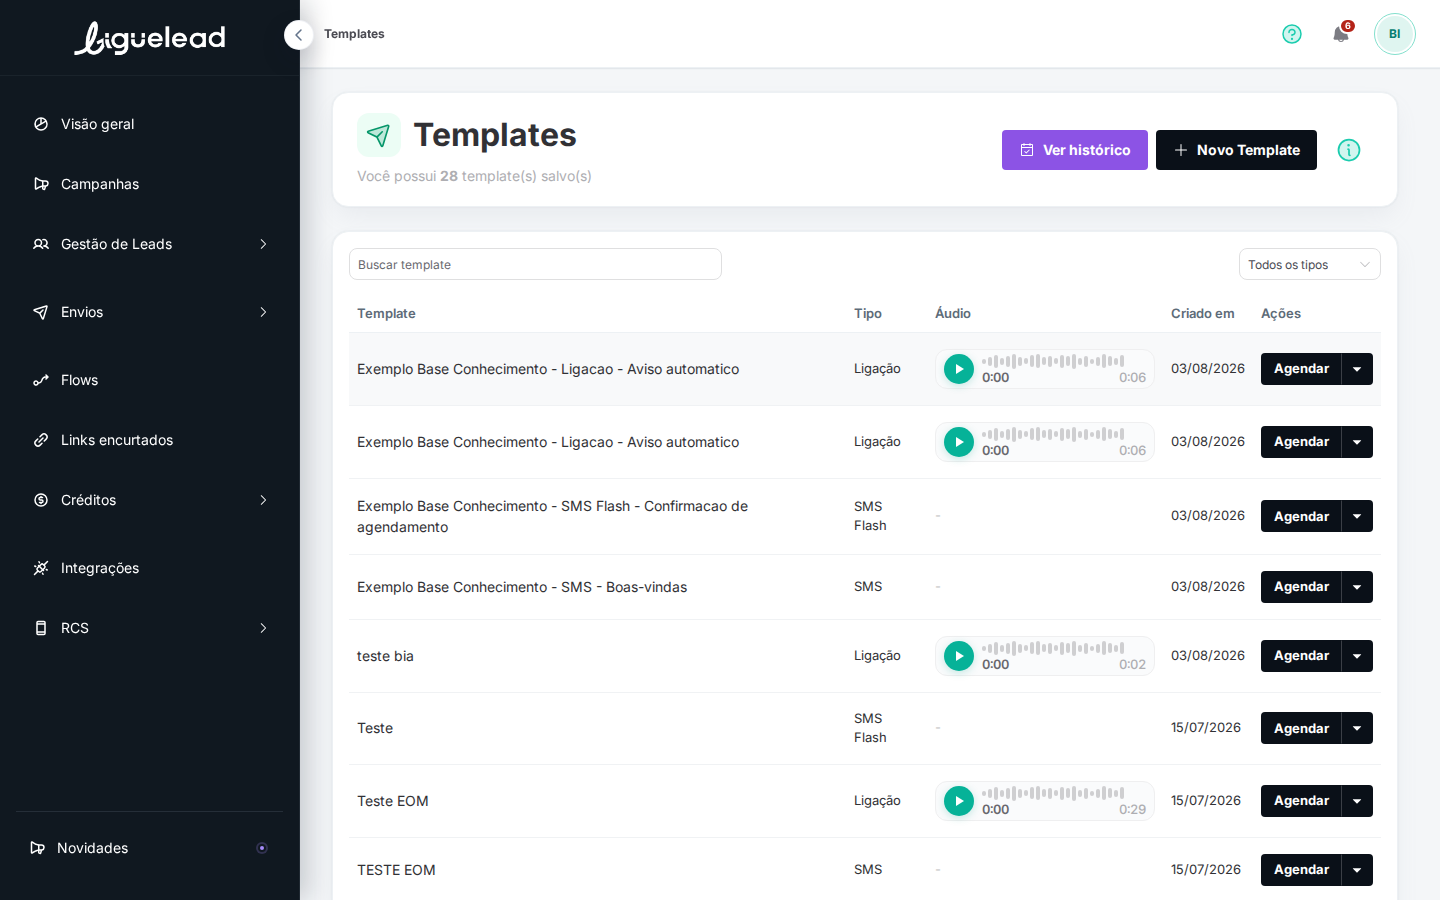Create a new template with Novo Template
The image size is (1440, 900).
(x=1236, y=150)
